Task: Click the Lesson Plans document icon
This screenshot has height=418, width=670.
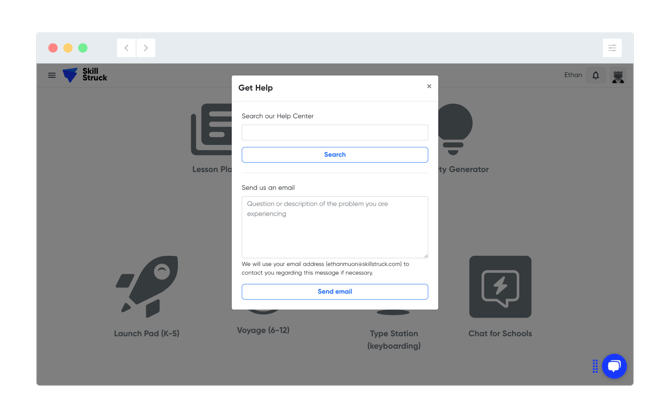Action: [x=210, y=130]
